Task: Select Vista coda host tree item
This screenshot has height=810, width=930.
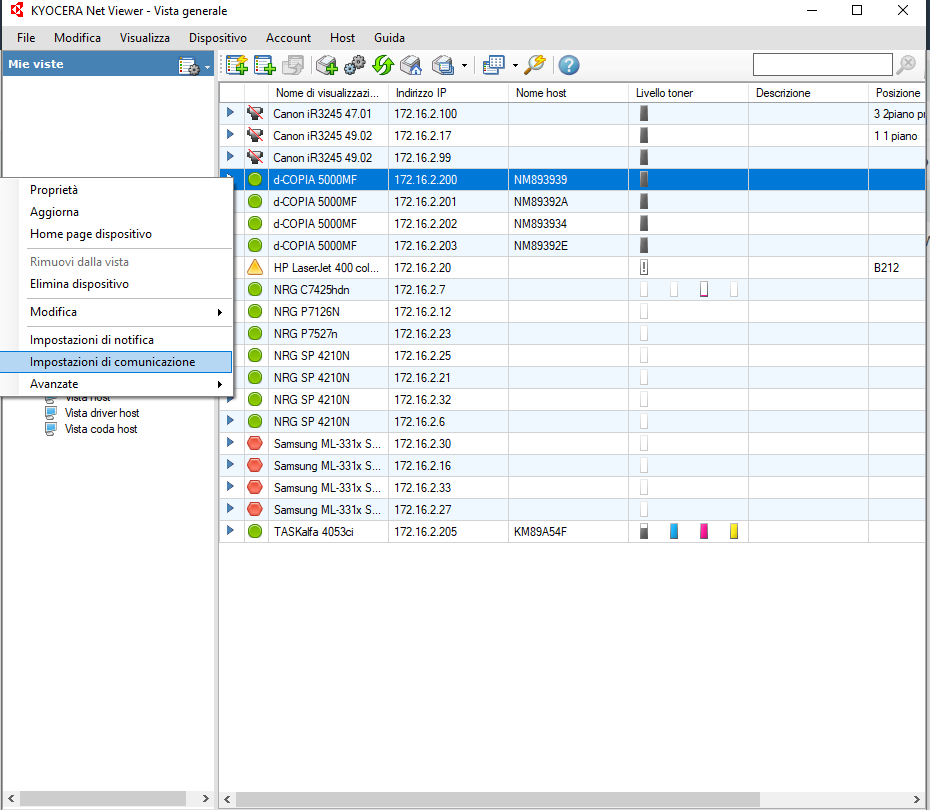Action: [x=101, y=429]
